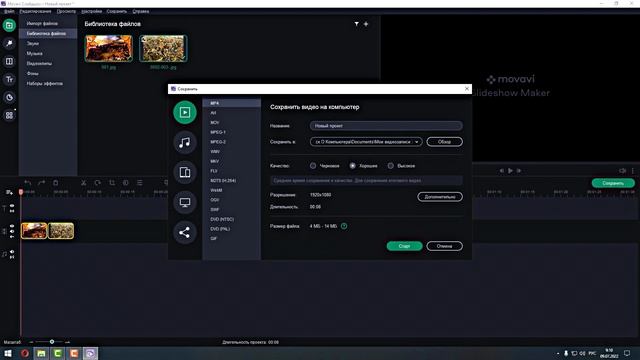640x360 pixels.
Task: Choose MKV format in the format list
Action: pyautogui.click(x=231, y=161)
